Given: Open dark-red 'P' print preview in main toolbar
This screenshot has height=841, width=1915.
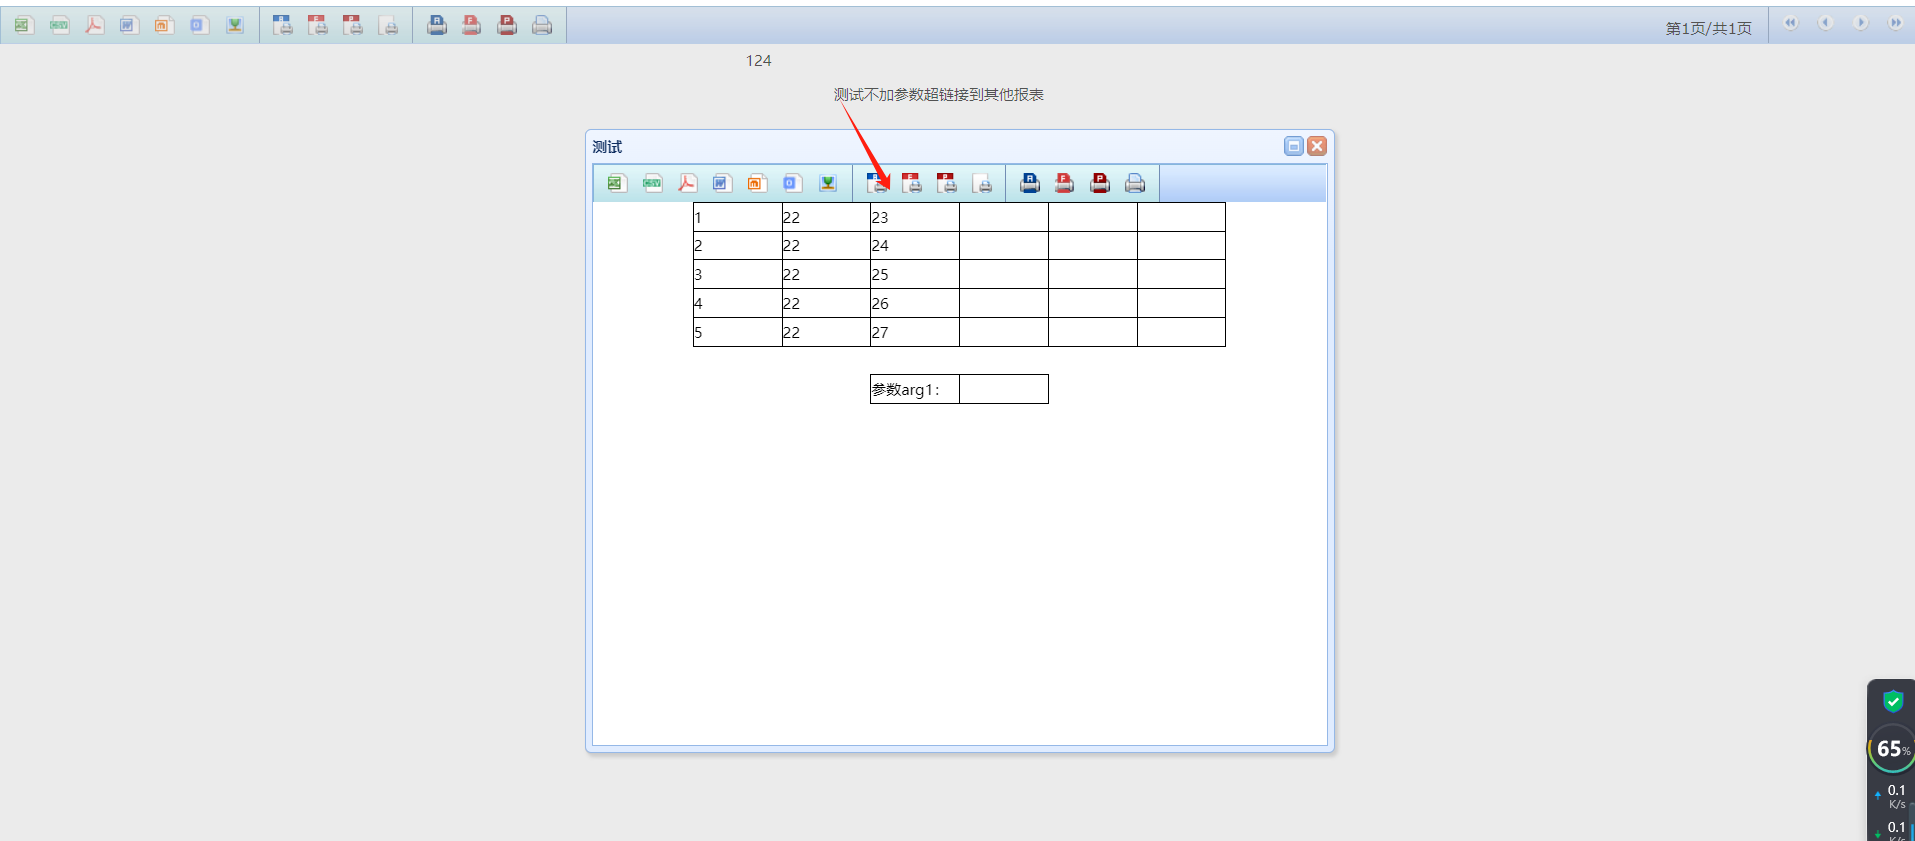Looking at the screenshot, I should point(353,25).
